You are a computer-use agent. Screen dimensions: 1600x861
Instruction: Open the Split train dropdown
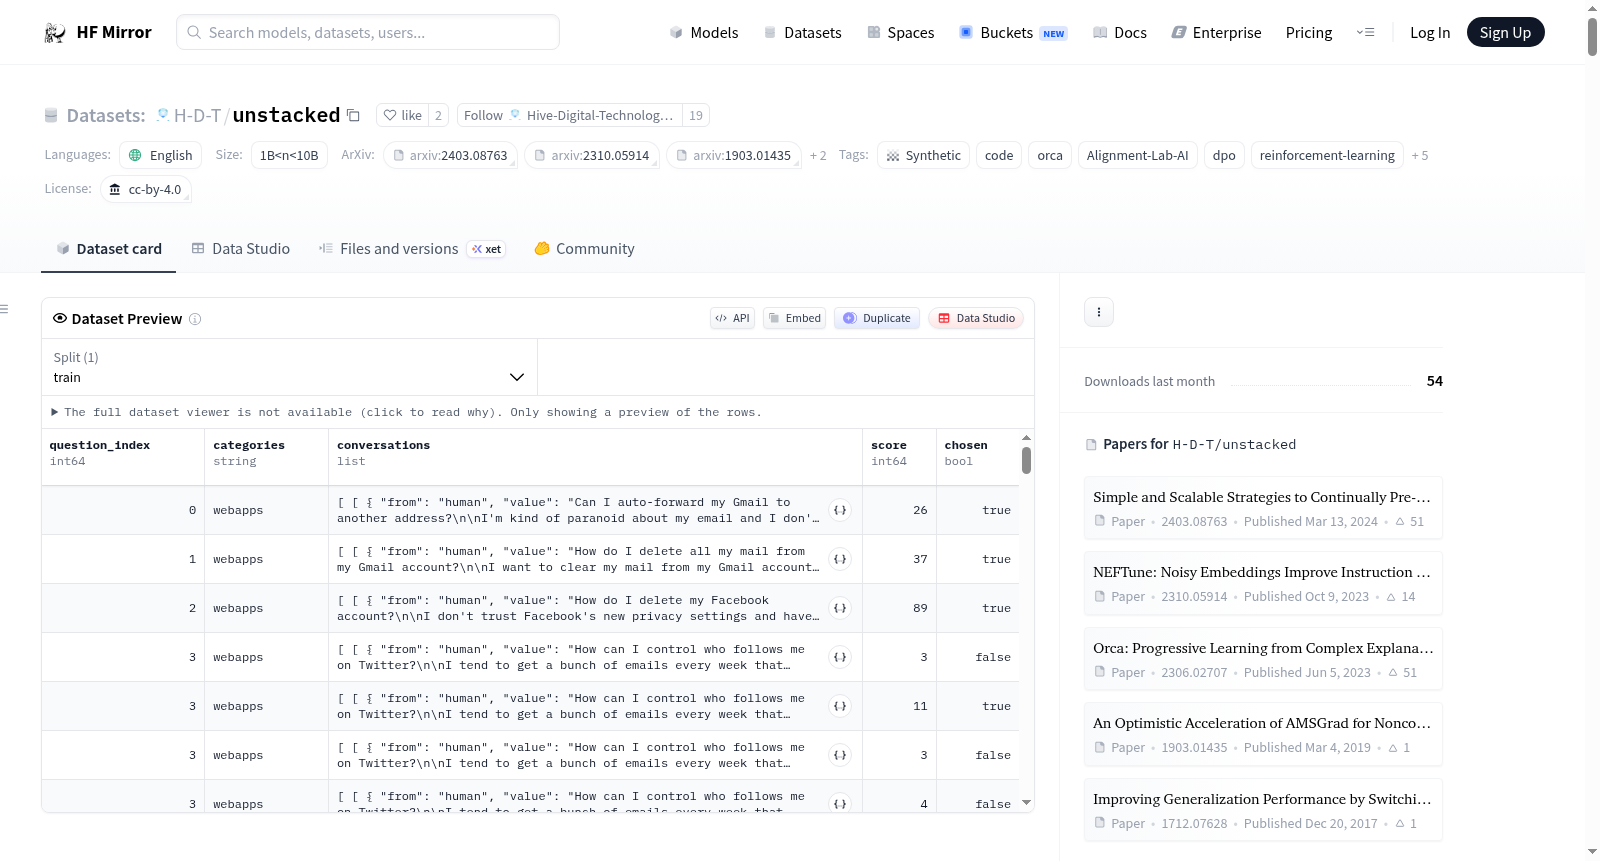(x=289, y=367)
